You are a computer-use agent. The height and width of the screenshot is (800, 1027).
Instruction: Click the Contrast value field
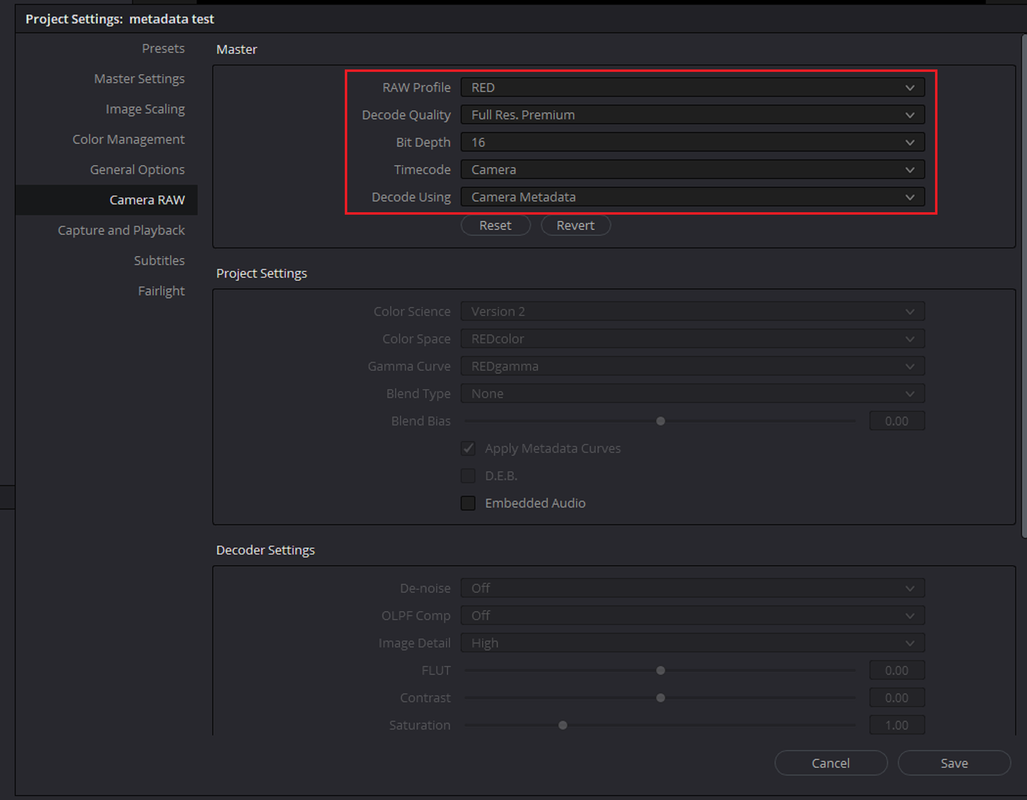click(x=897, y=698)
